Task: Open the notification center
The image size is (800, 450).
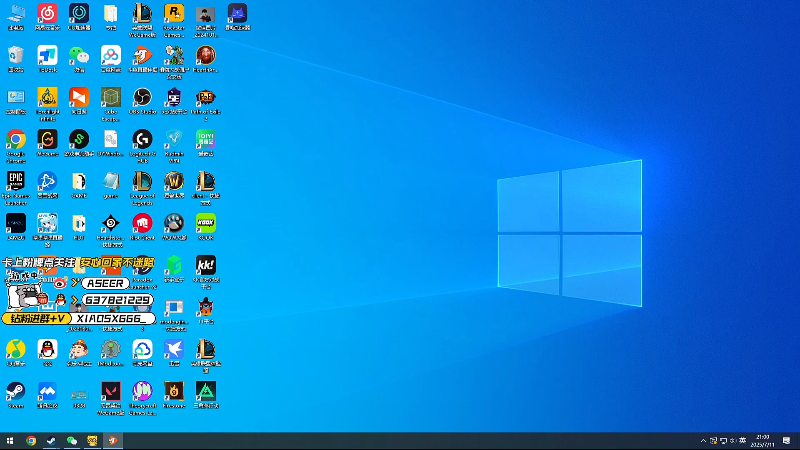Action: click(x=786, y=441)
